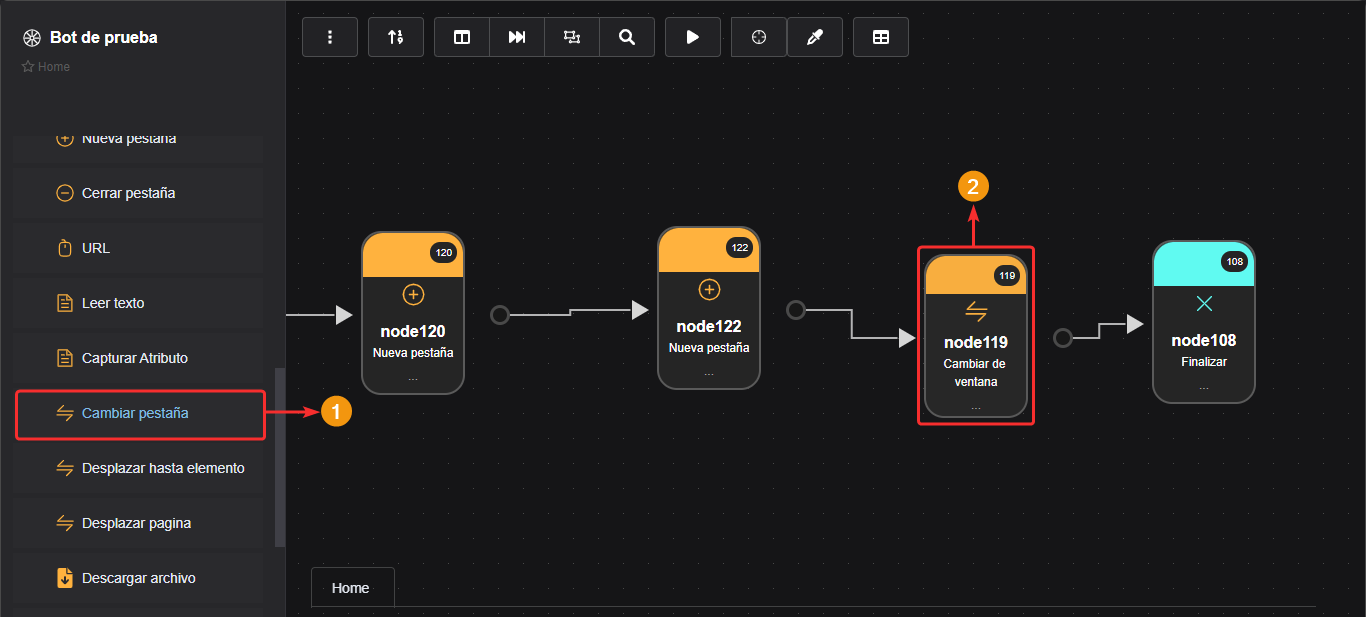
Task: Switch to the Home tab at the bottom
Action: 352,588
